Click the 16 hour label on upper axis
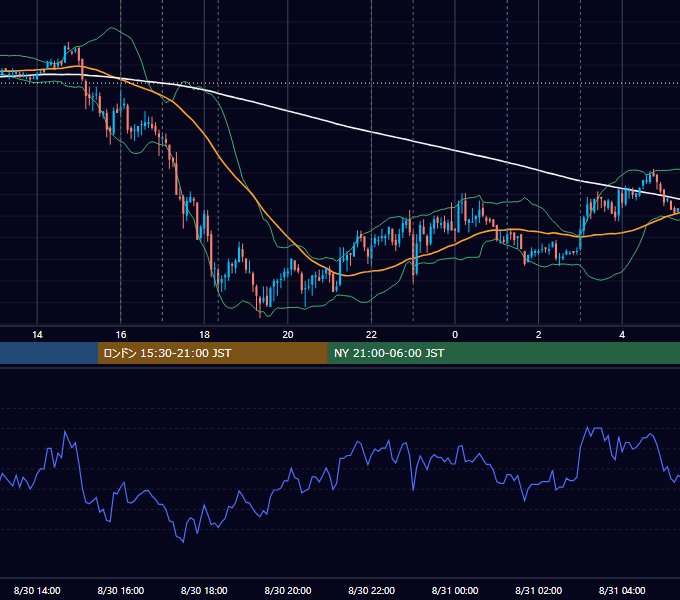Screen dimensions: 680x600 121,335
